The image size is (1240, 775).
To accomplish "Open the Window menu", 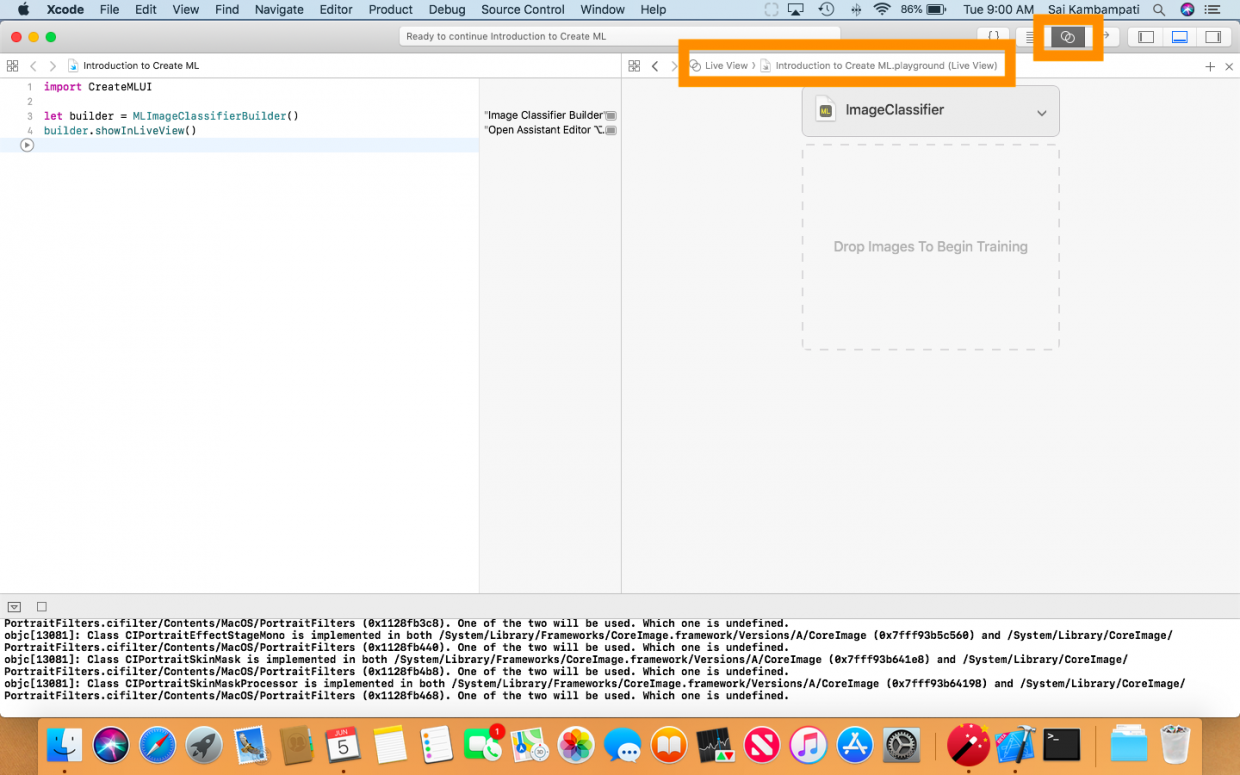I will pyautogui.click(x=602, y=10).
